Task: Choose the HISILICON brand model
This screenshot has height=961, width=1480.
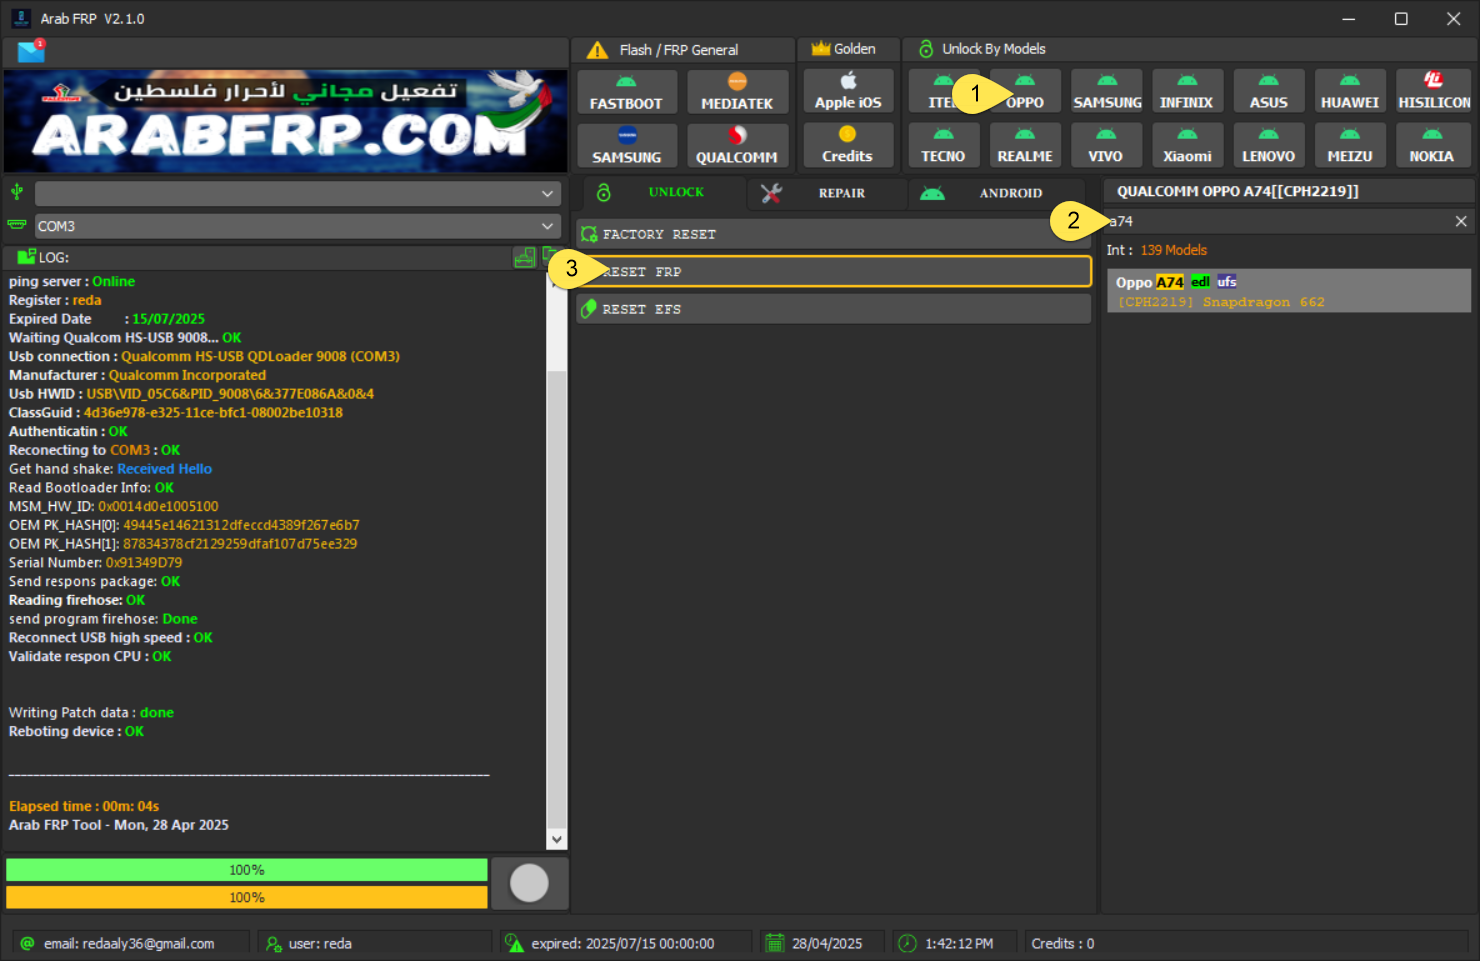Action: (1433, 91)
